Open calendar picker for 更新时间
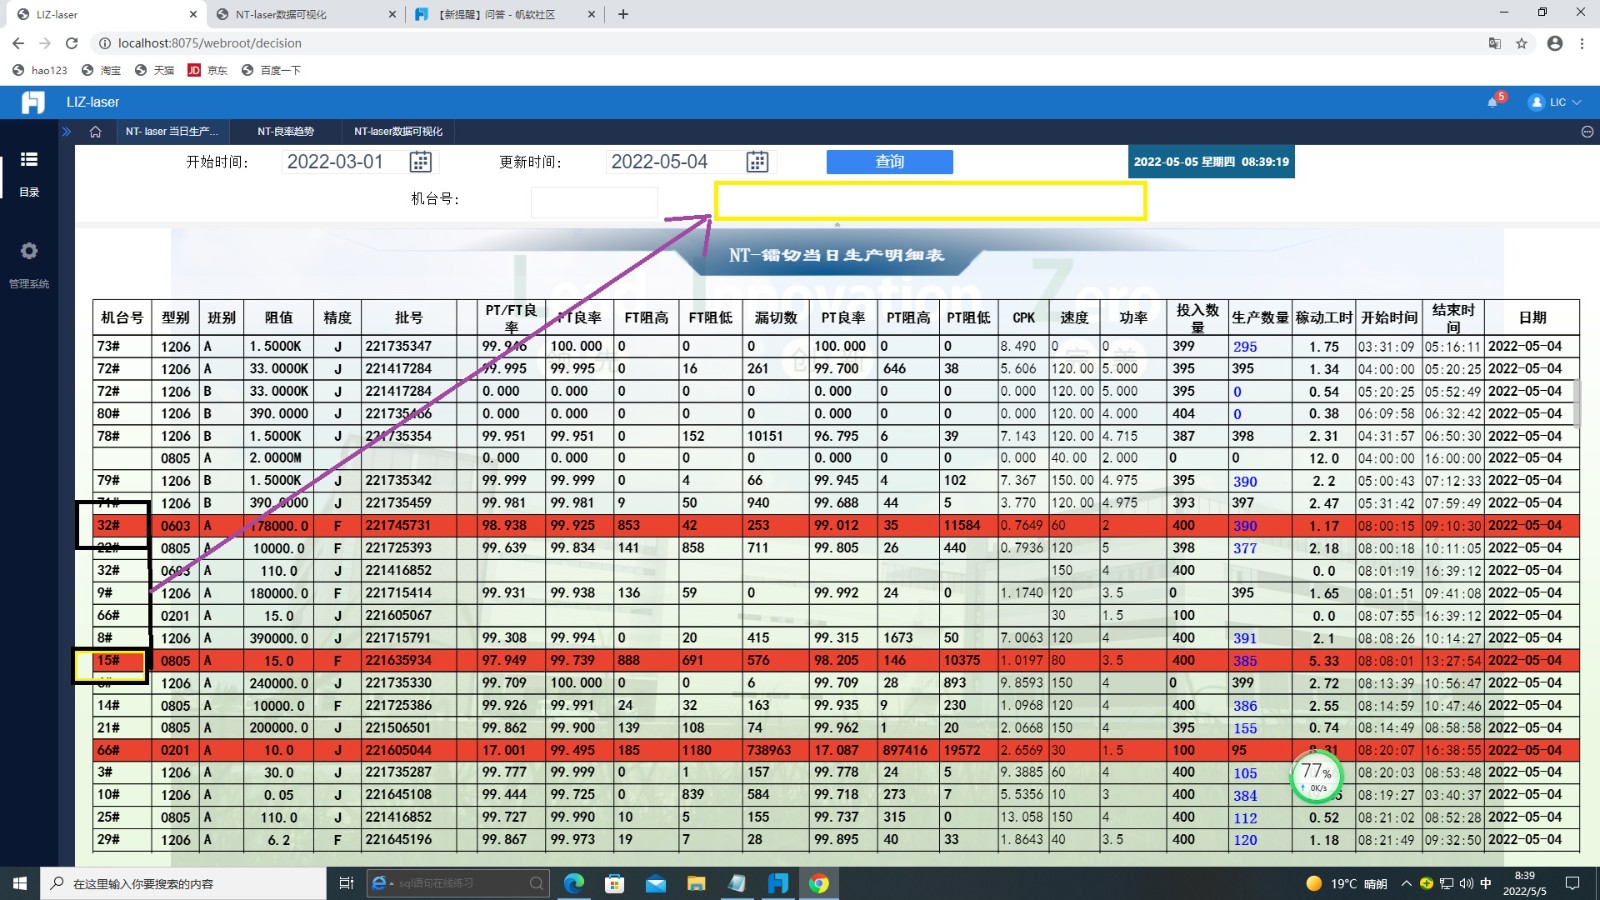 [x=758, y=162]
